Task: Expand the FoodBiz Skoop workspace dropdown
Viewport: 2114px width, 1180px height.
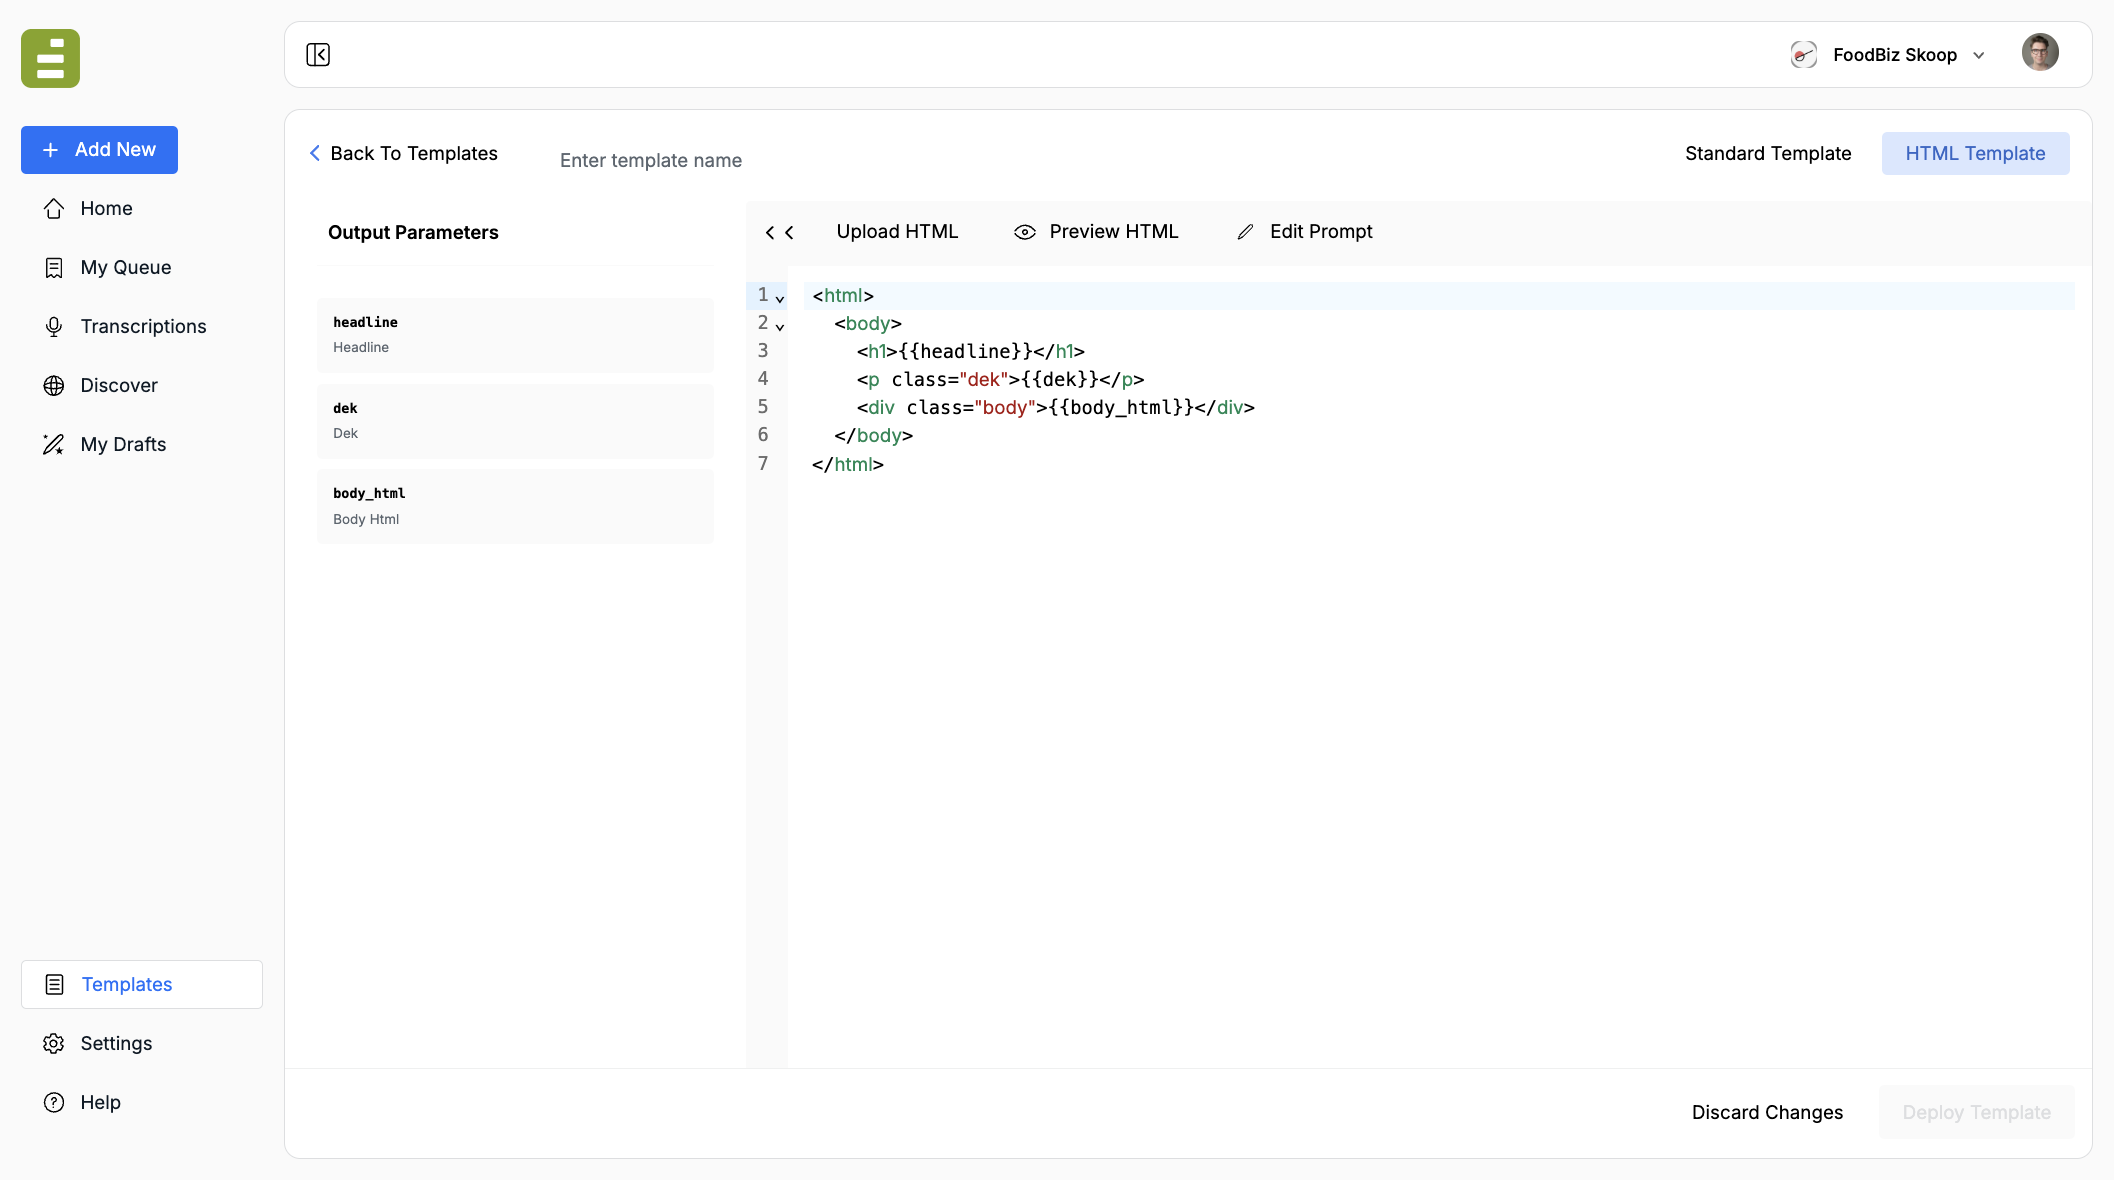Action: 1979,56
